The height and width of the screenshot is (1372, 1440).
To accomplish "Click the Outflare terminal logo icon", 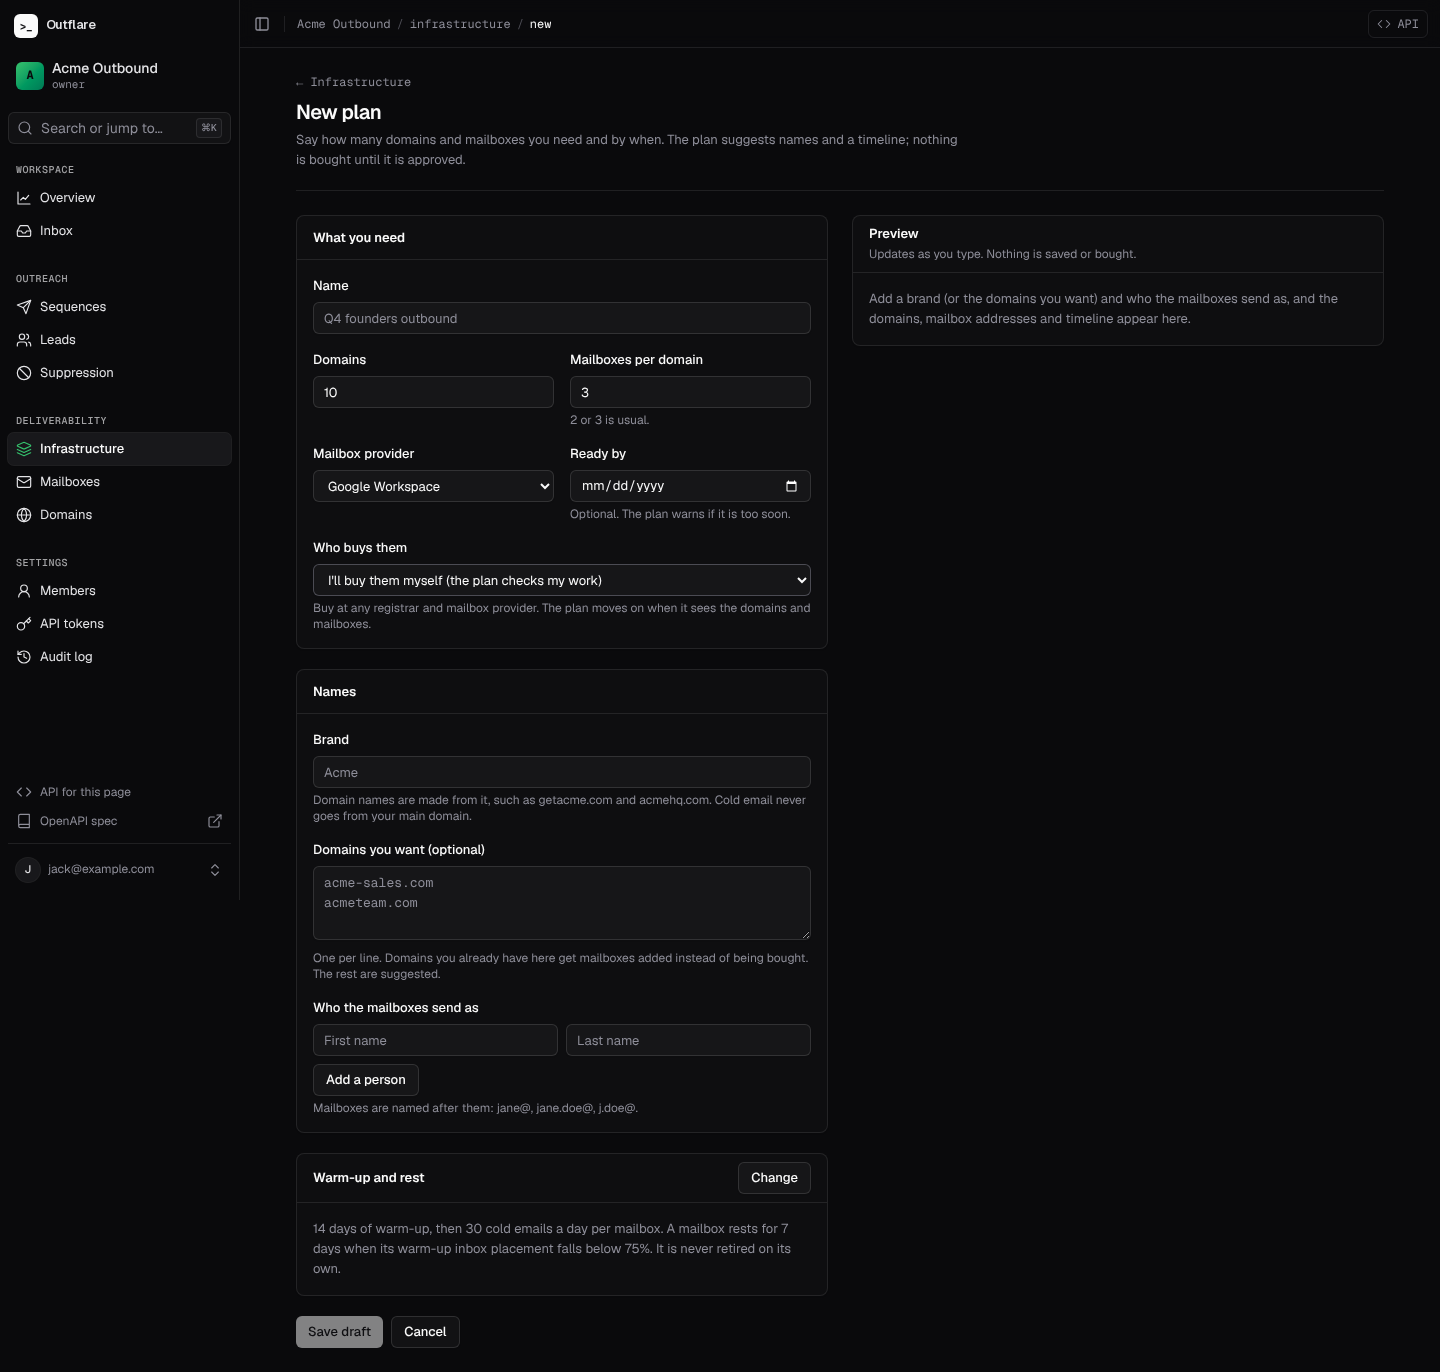I will (26, 26).
